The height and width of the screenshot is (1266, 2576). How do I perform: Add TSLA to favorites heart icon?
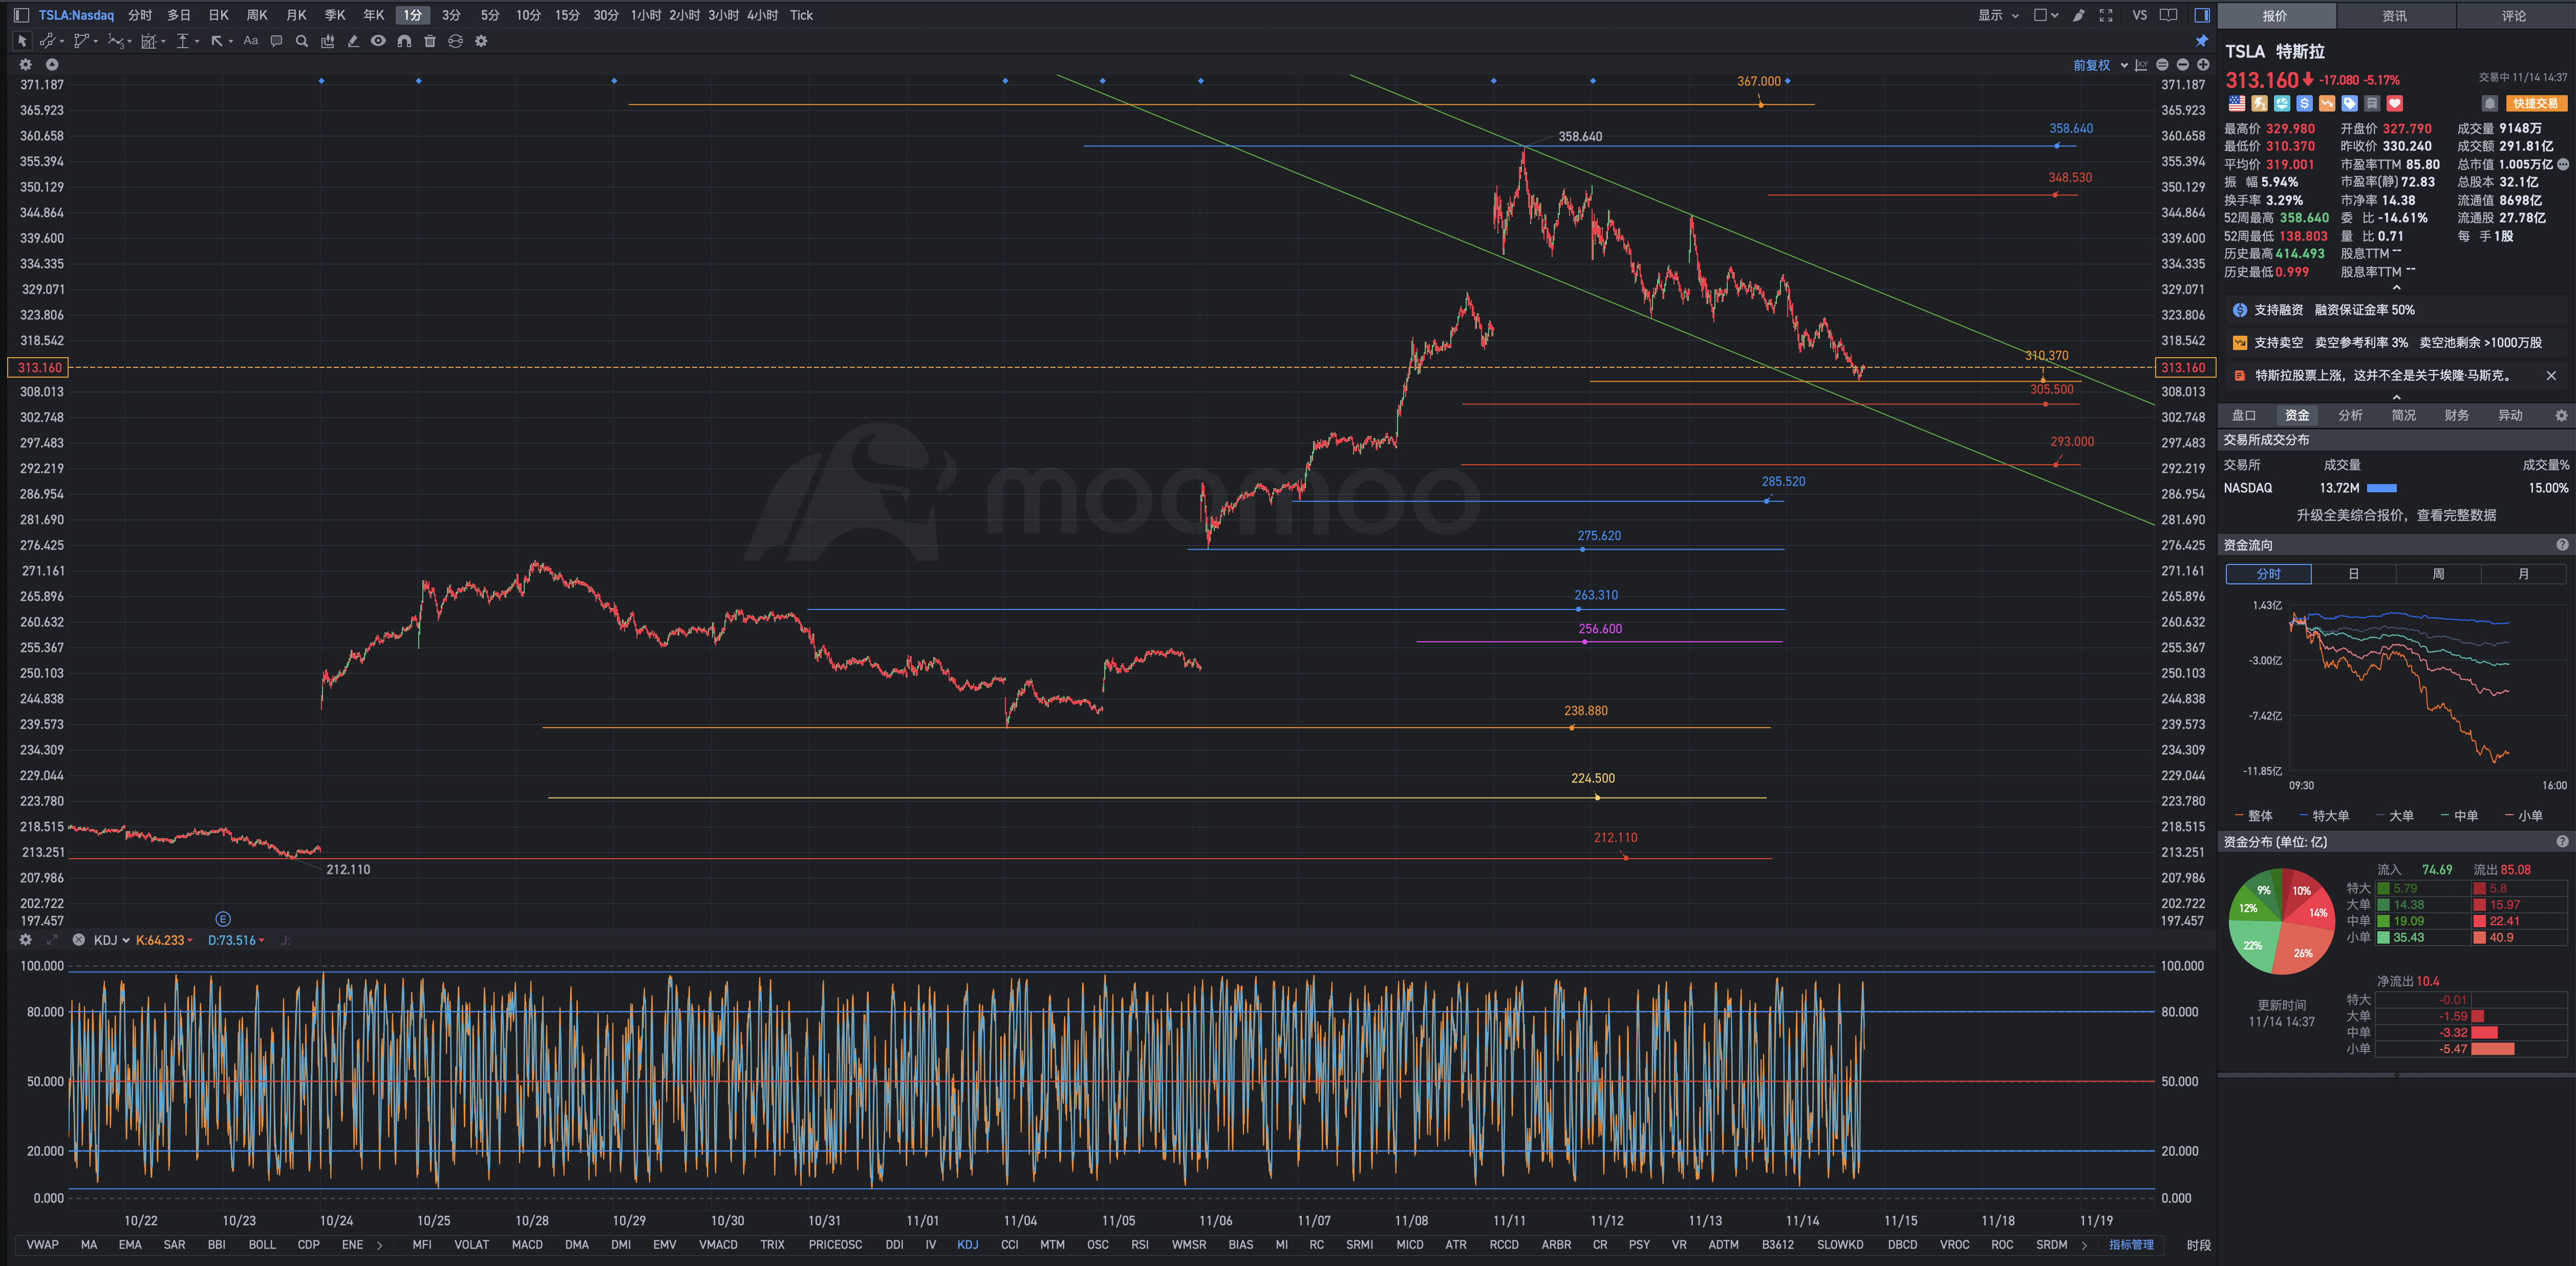point(2394,103)
